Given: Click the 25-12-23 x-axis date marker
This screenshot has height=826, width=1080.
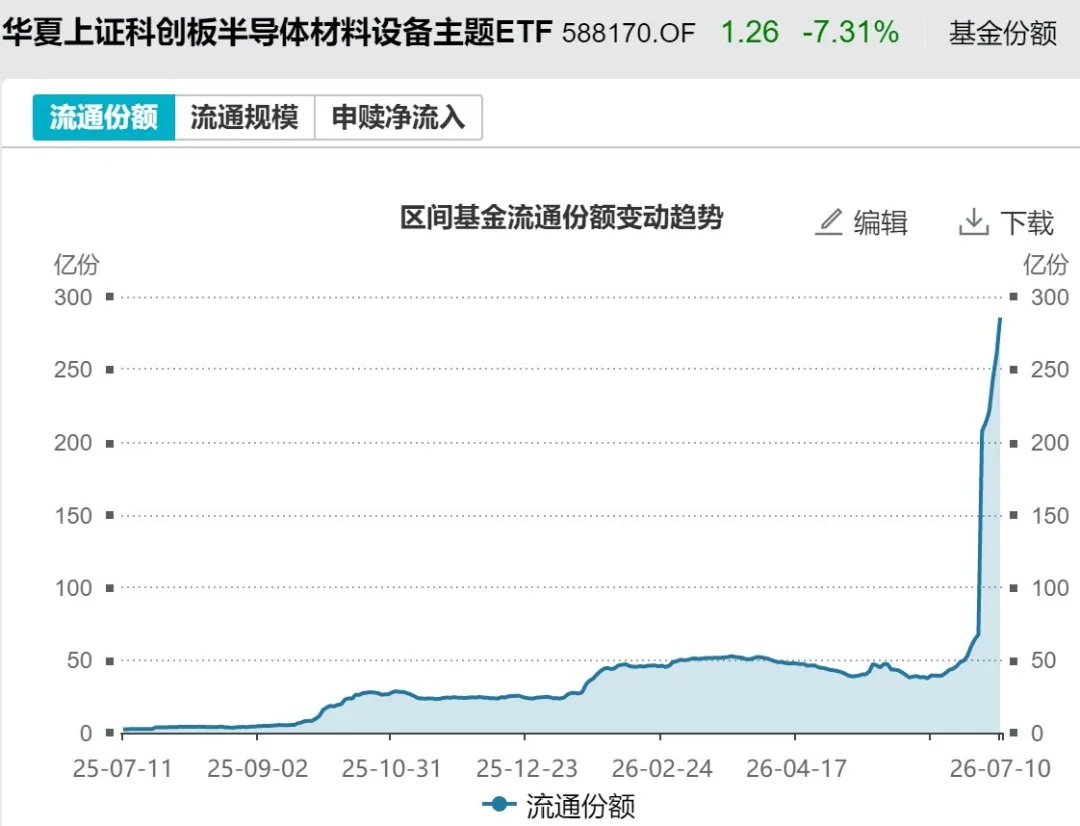Looking at the screenshot, I should click(527, 768).
